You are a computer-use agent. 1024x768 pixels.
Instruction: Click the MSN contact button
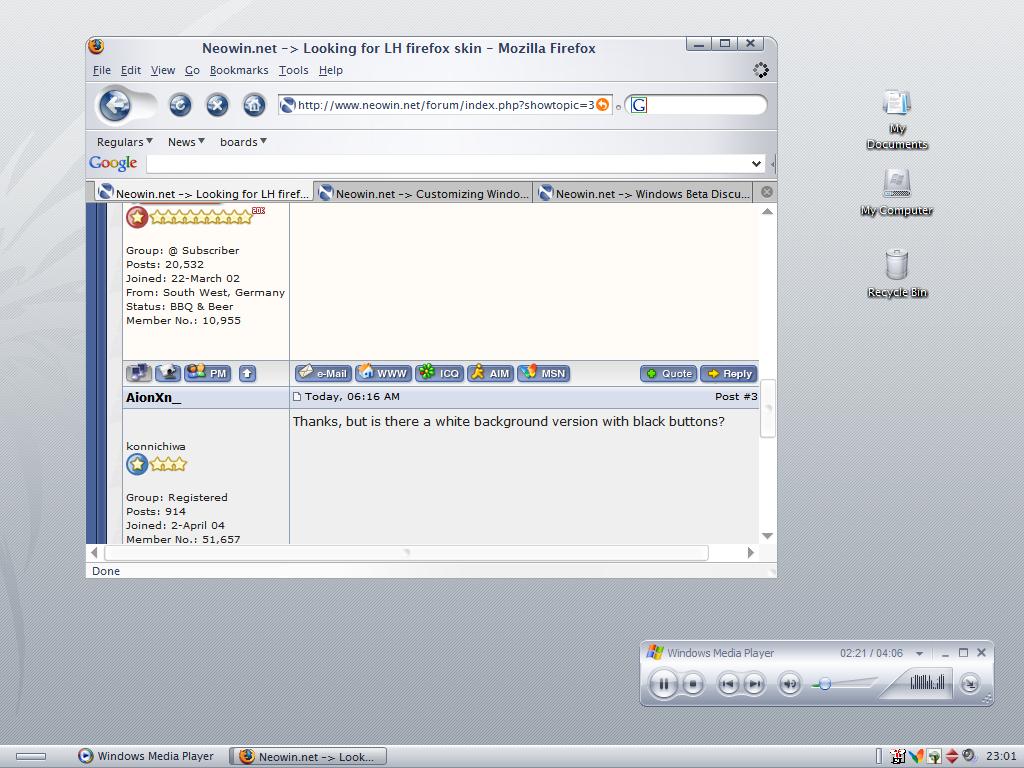click(544, 373)
